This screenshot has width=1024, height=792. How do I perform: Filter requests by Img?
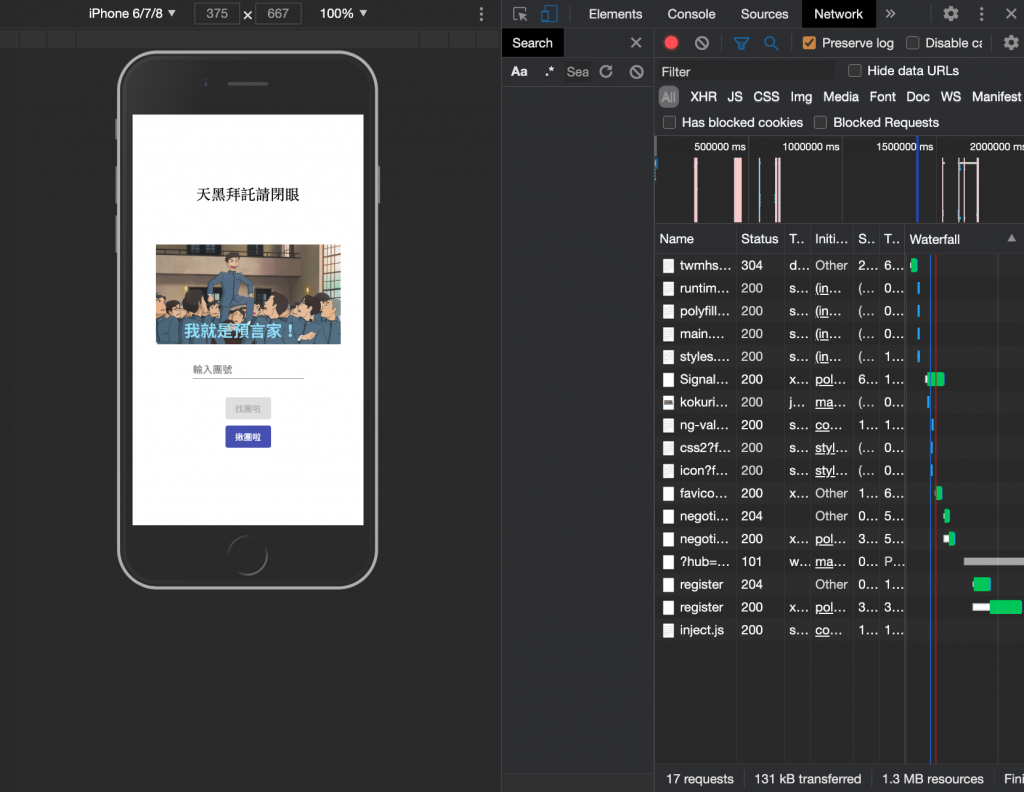(x=801, y=97)
